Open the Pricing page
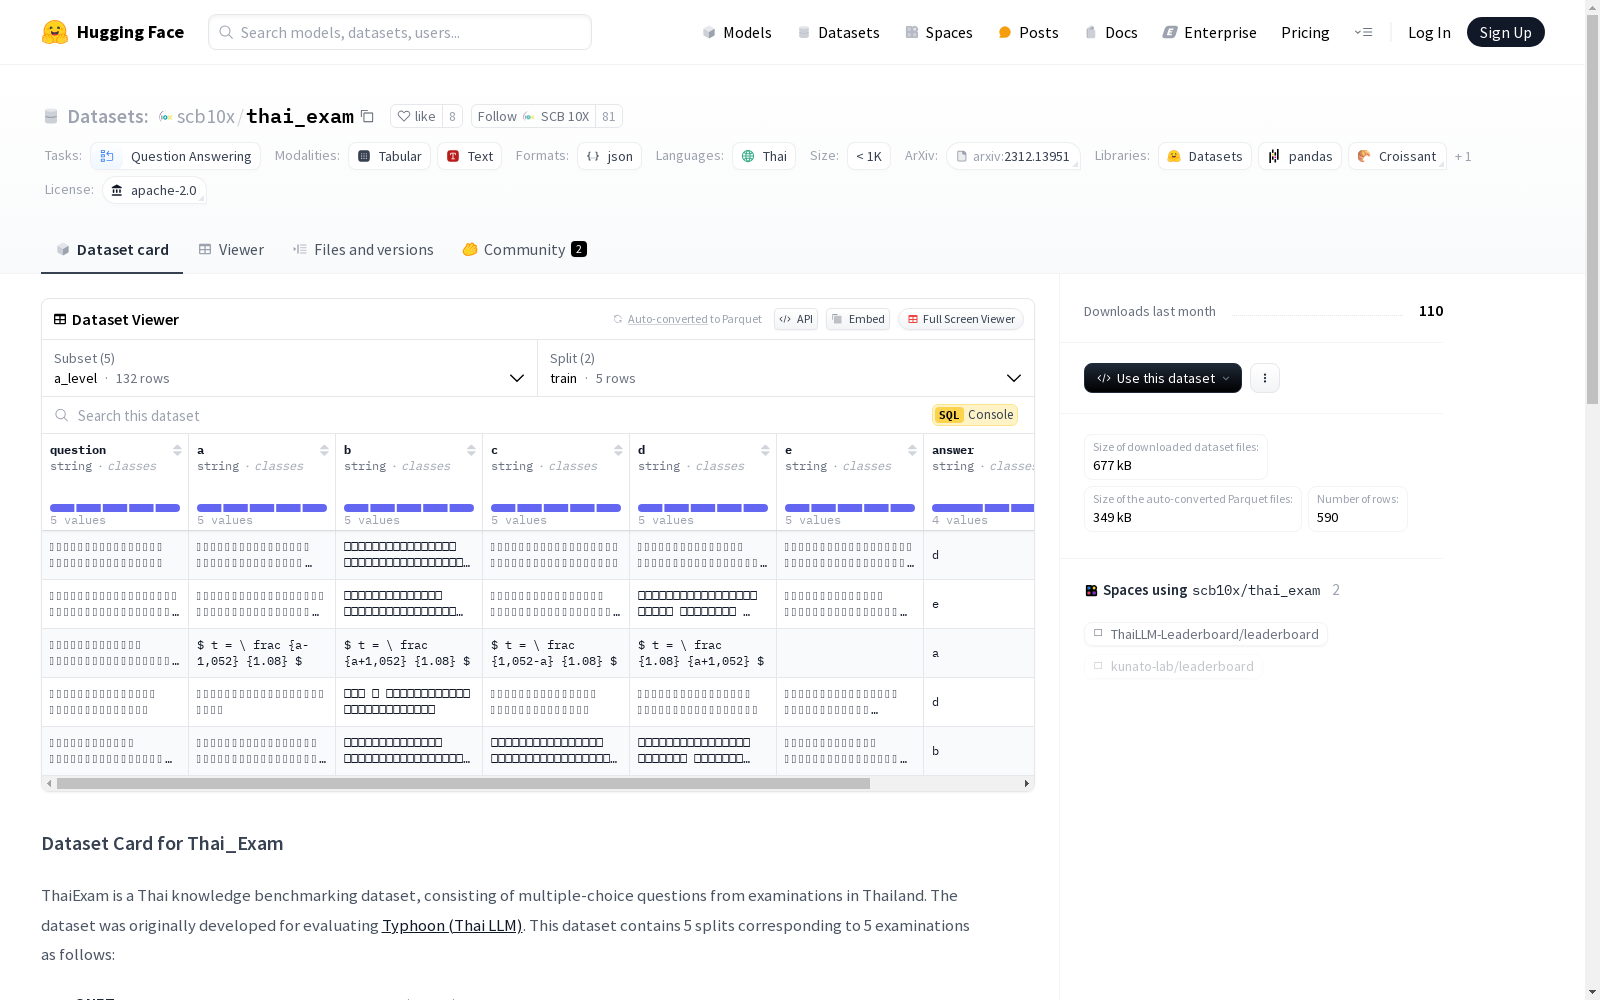The width and height of the screenshot is (1600, 1000). [x=1305, y=32]
